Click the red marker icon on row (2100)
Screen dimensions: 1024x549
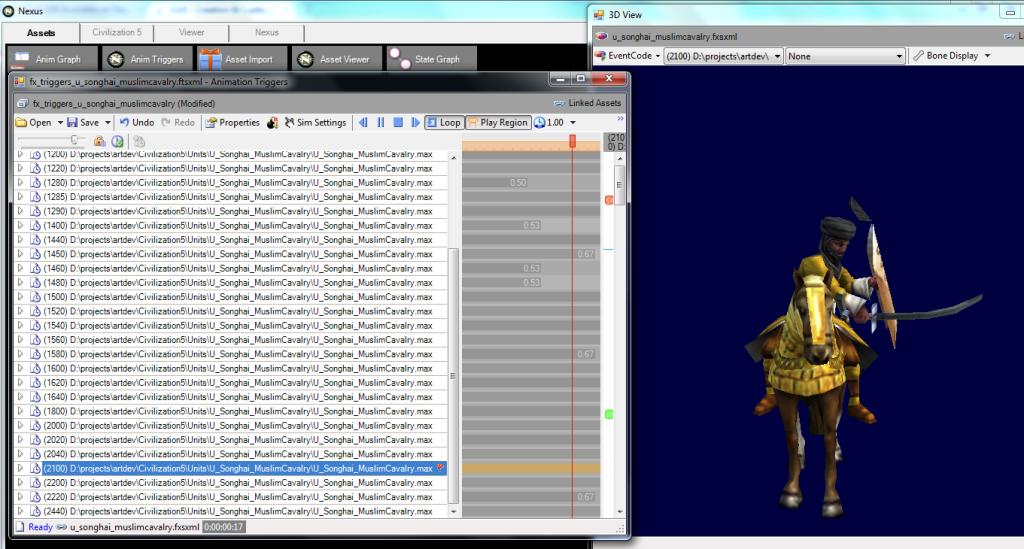click(440, 467)
